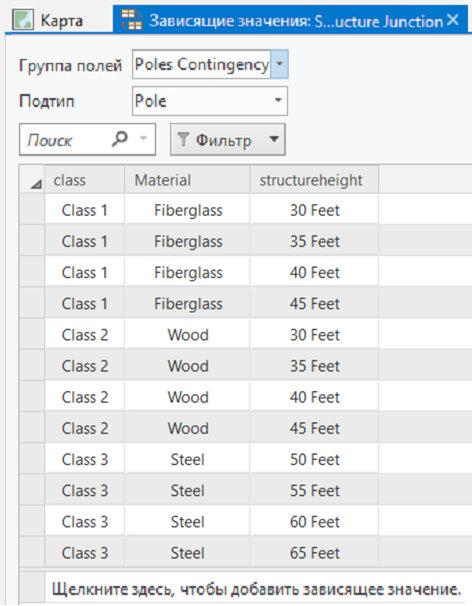
Task: Open the Фильтр dropdown arrow
Action: coord(274,139)
